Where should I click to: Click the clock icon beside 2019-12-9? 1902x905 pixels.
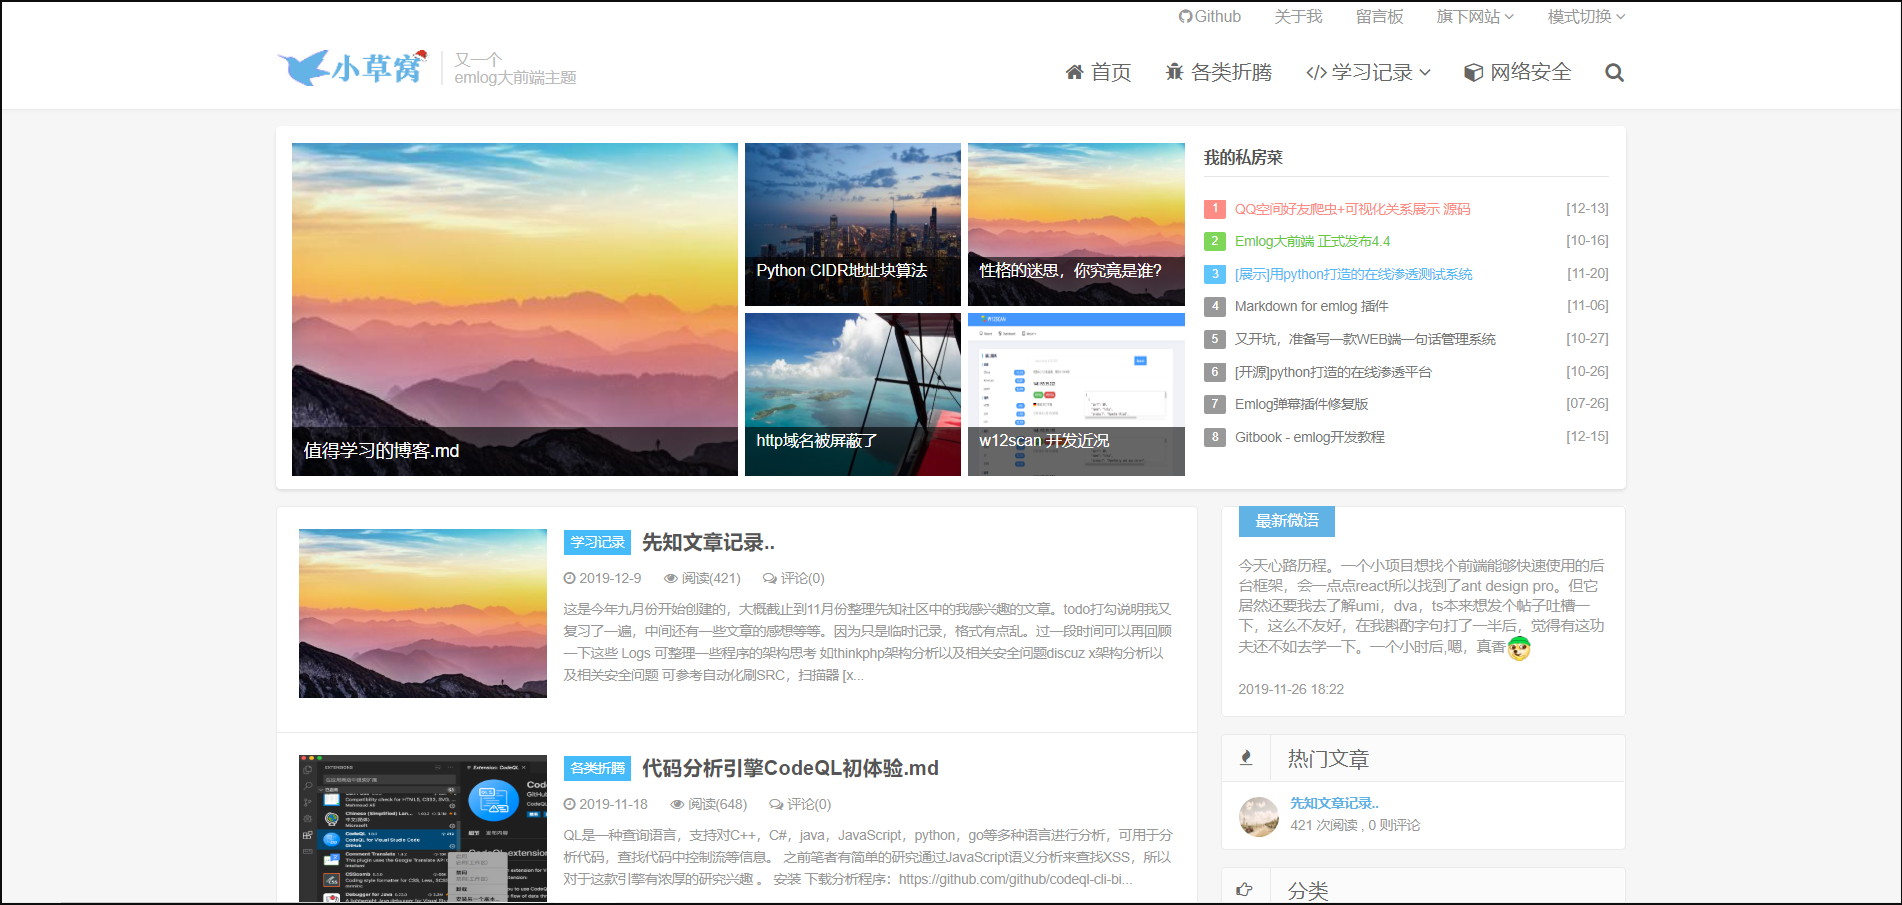569,577
